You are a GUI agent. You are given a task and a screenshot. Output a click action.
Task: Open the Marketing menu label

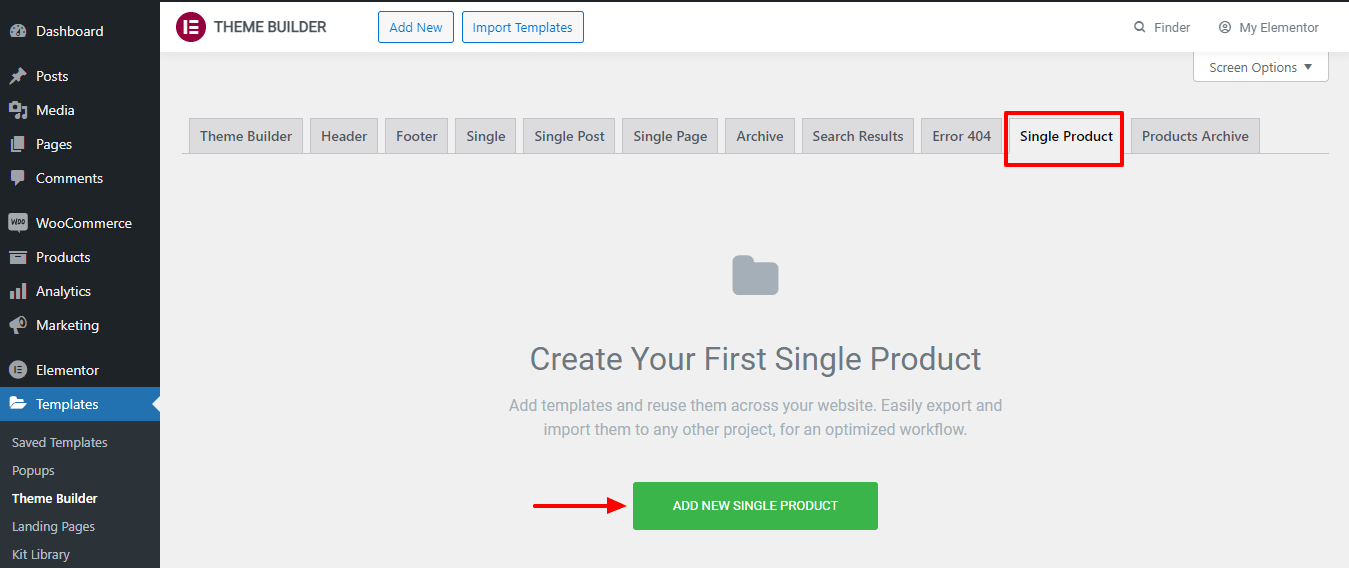point(67,325)
